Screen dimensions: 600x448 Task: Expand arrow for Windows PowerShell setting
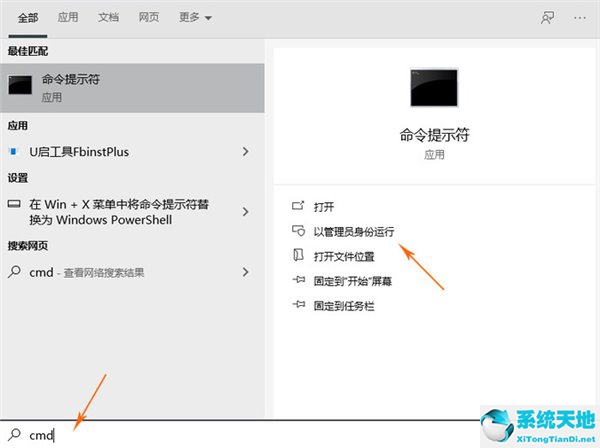coord(246,212)
